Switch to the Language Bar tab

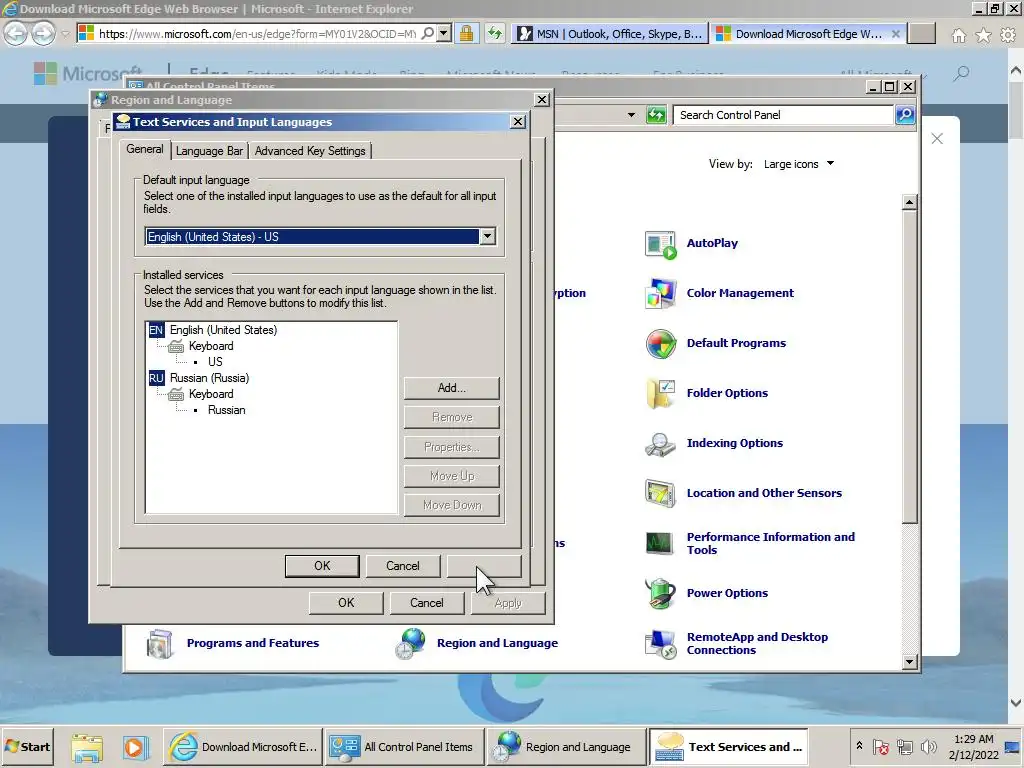pos(209,151)
